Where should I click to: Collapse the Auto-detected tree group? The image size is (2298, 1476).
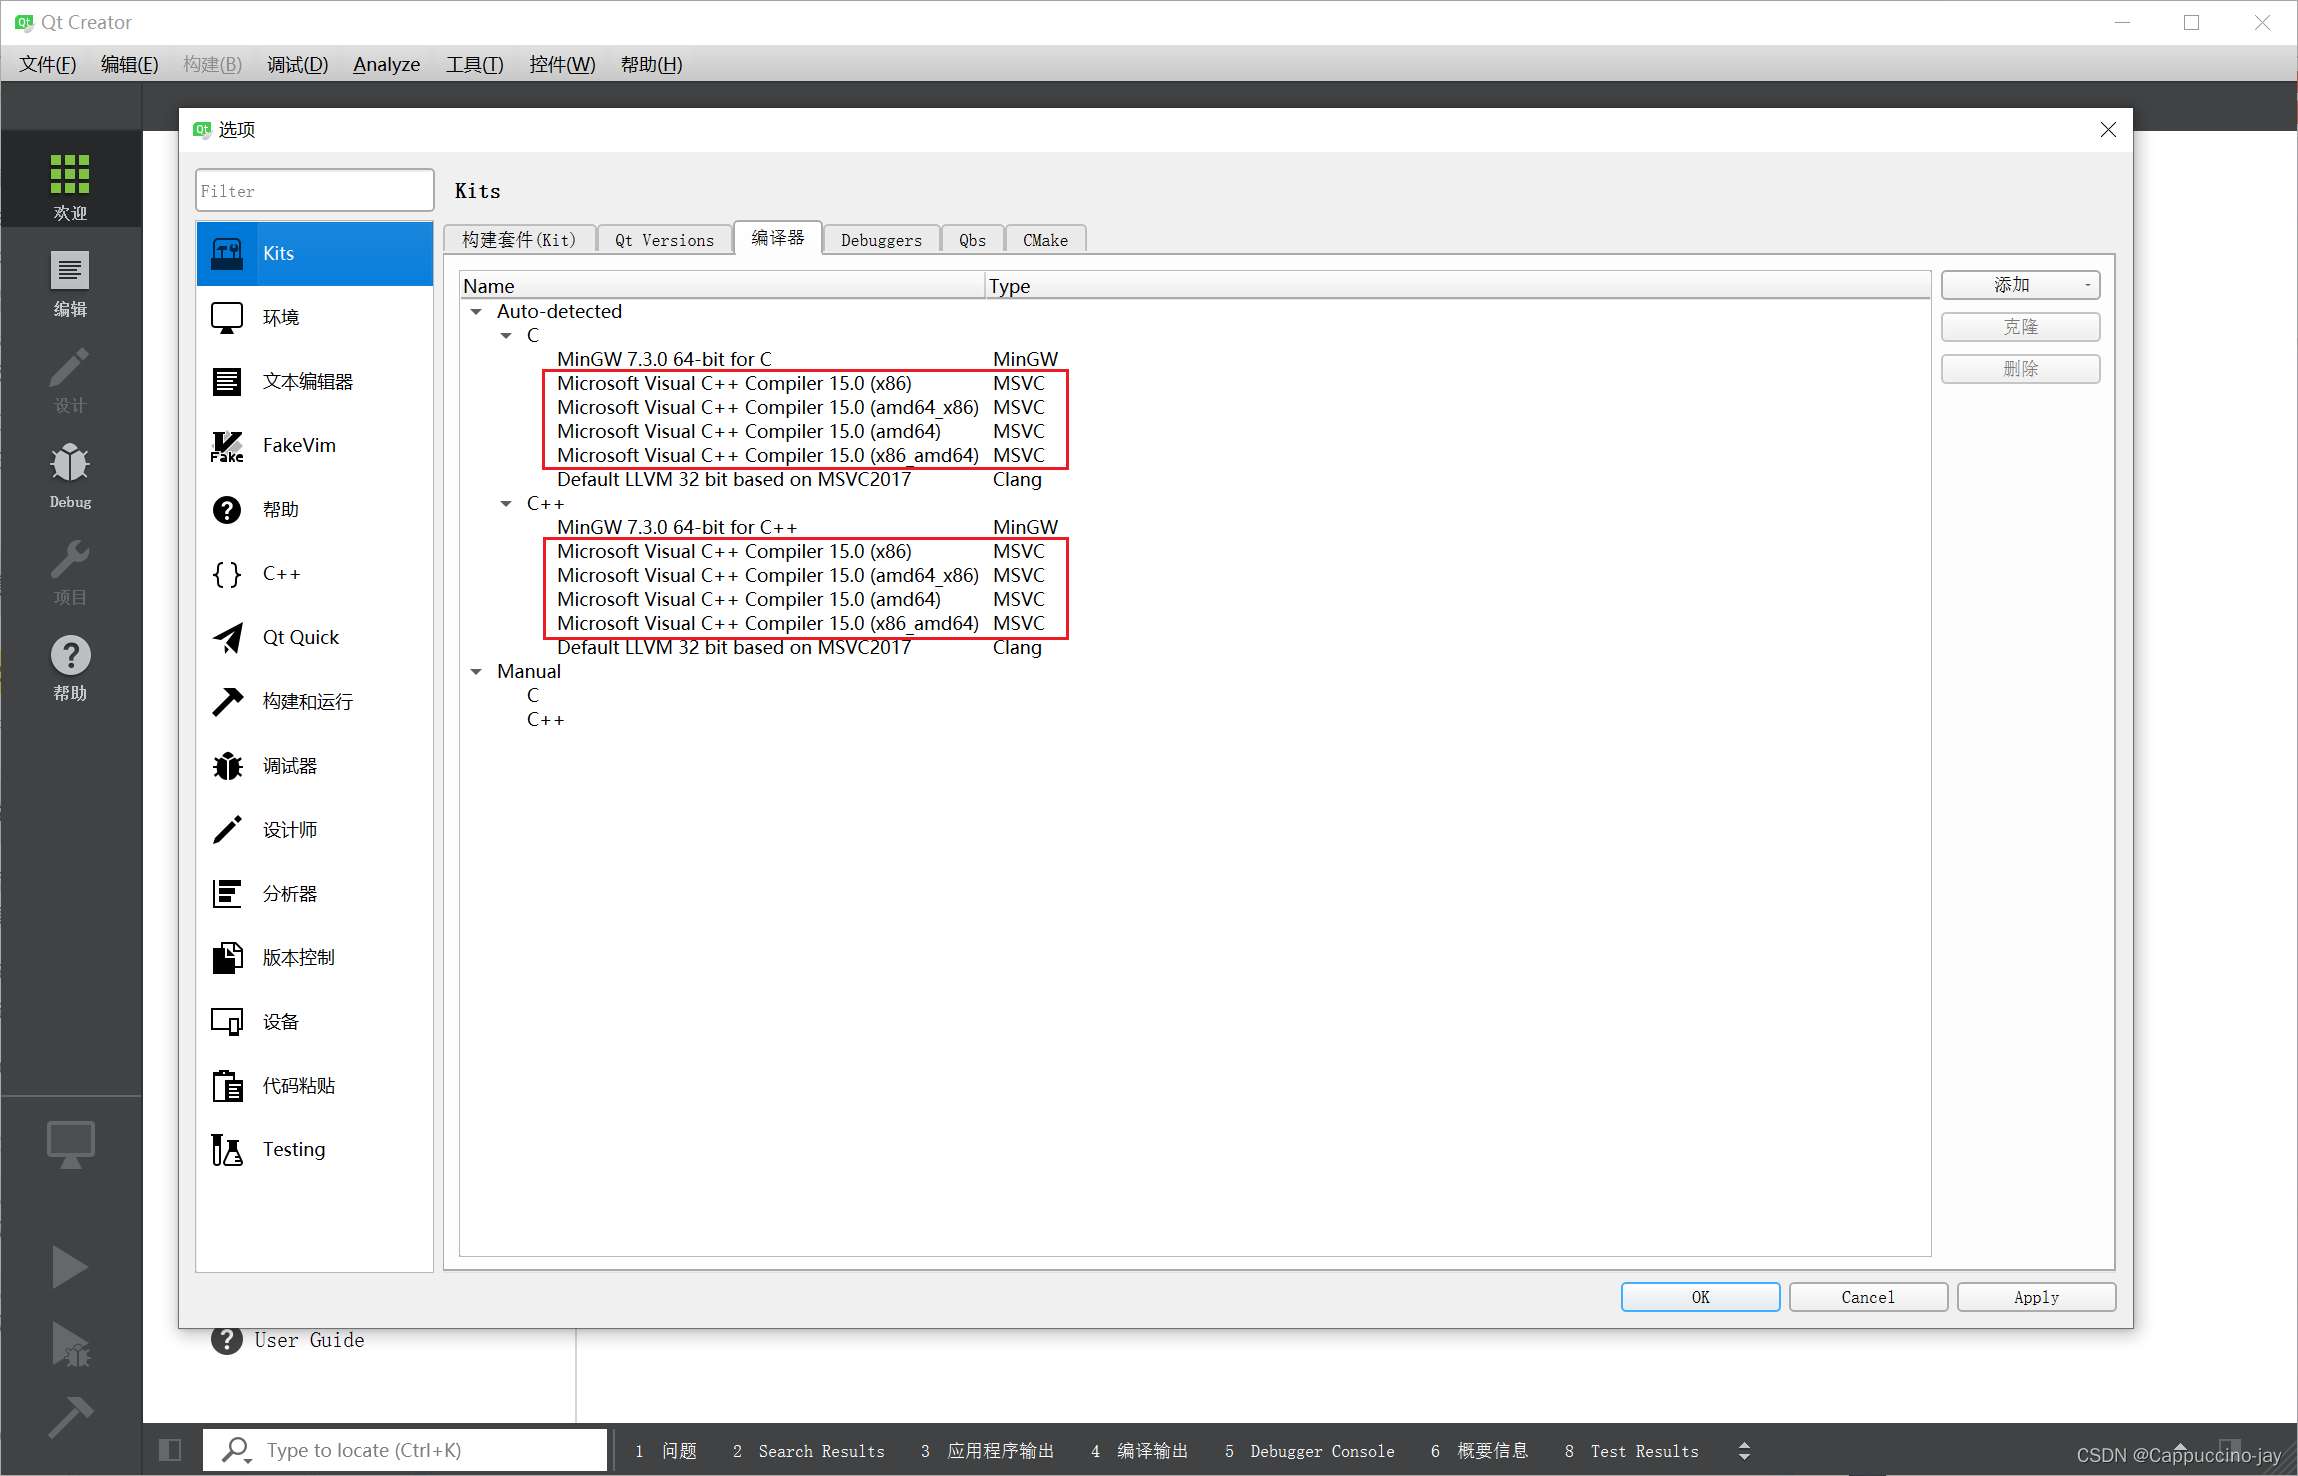(x=477, y=312)
